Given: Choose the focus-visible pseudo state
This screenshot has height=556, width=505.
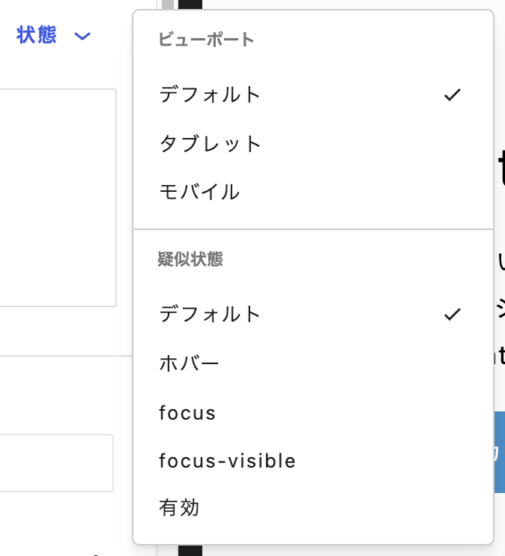Looking at the screenshot, I should [313, 461].
